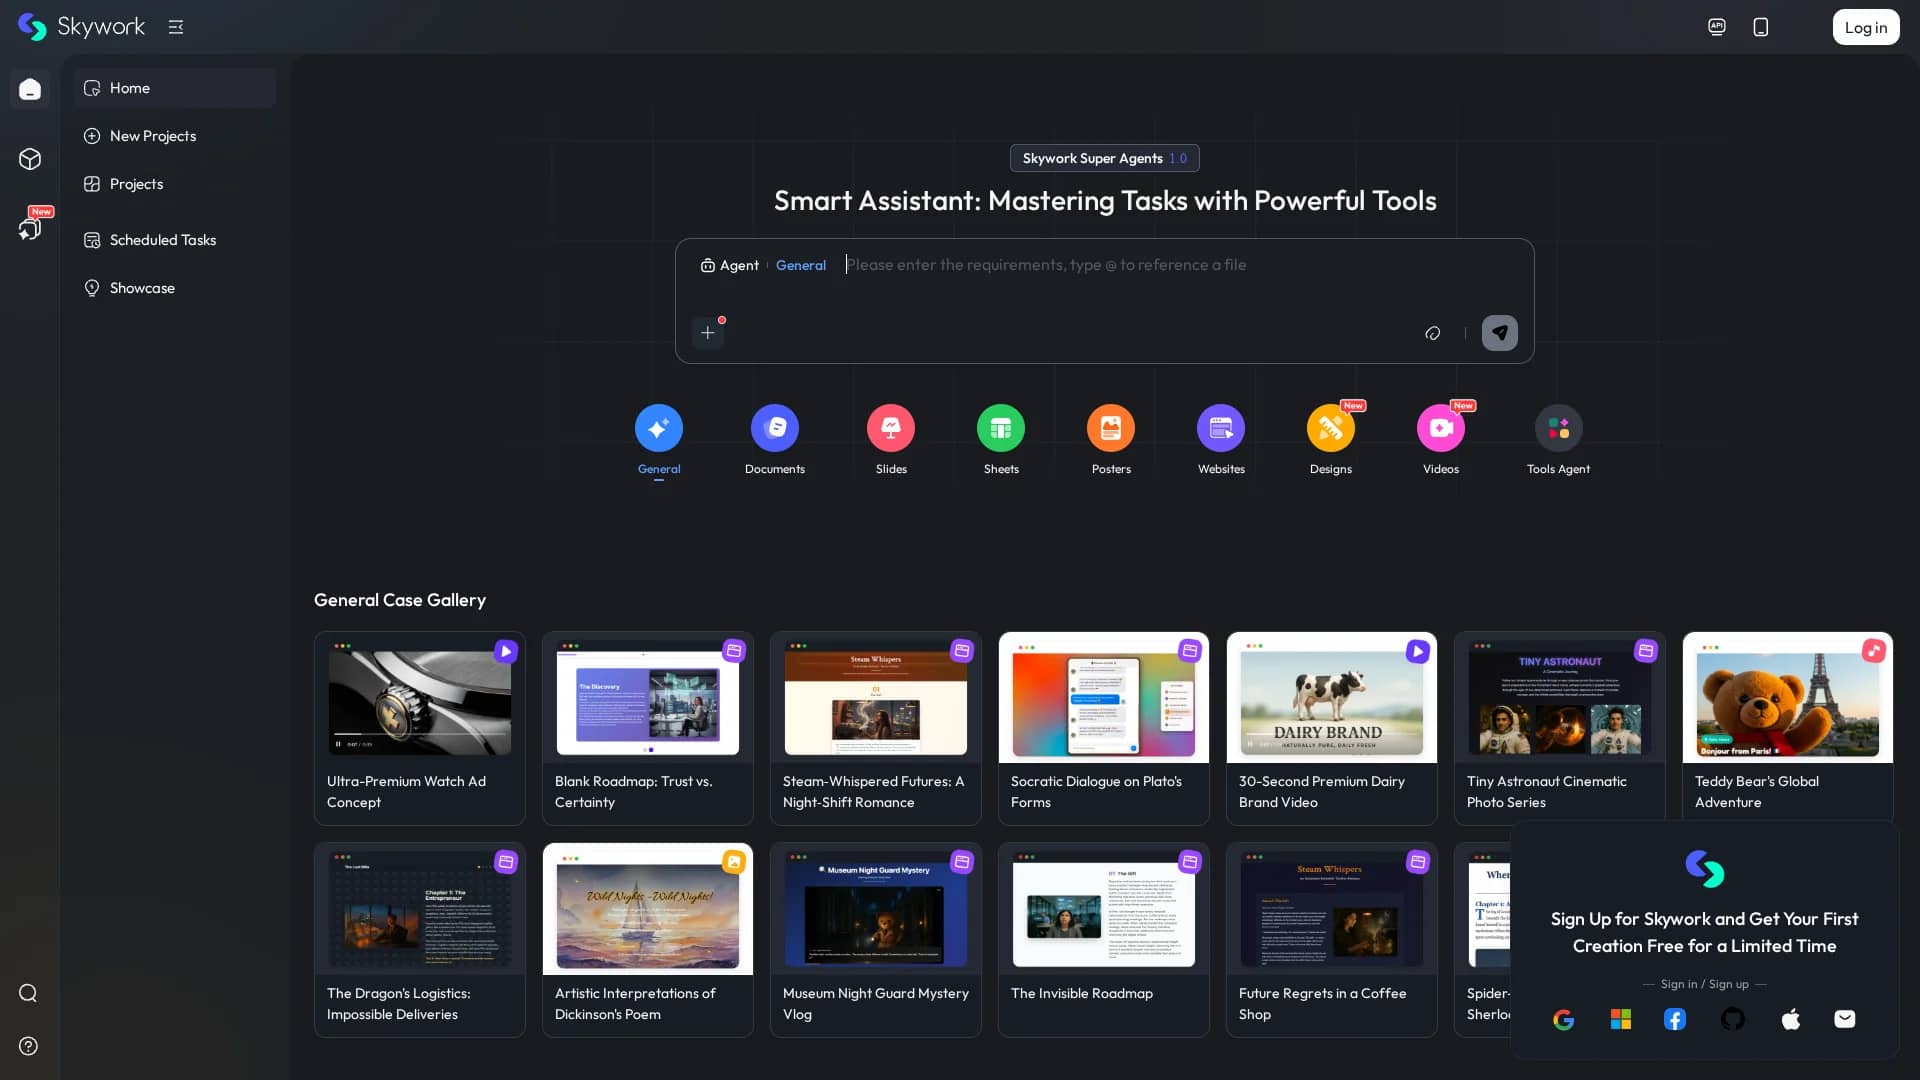This screenshot has width=1920, height=1080.
Task: Collapse the sidebar menu toggle
Action: point(176,27)
